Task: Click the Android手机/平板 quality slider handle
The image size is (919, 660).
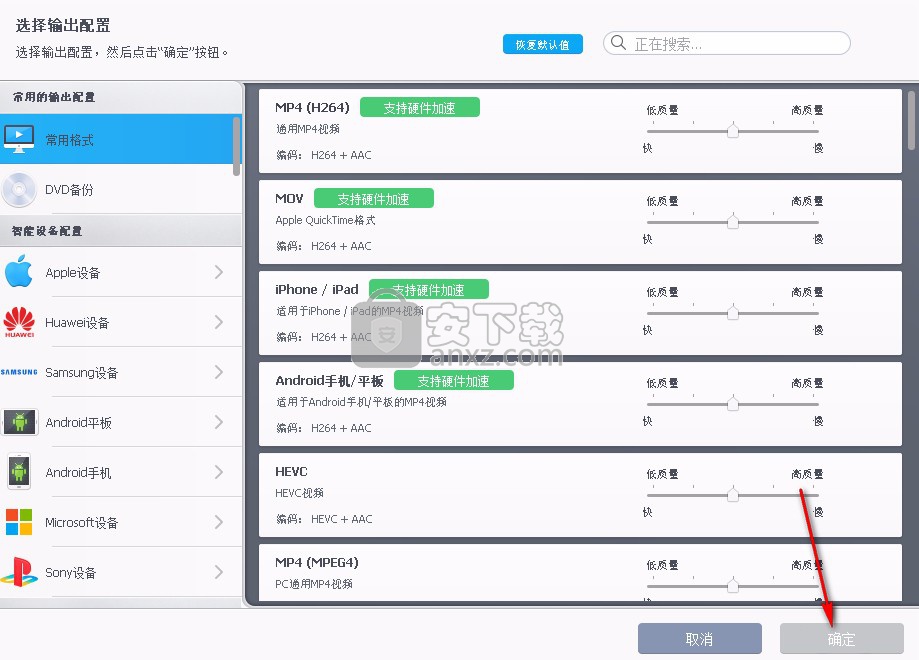Action: [x=733, y=403]
